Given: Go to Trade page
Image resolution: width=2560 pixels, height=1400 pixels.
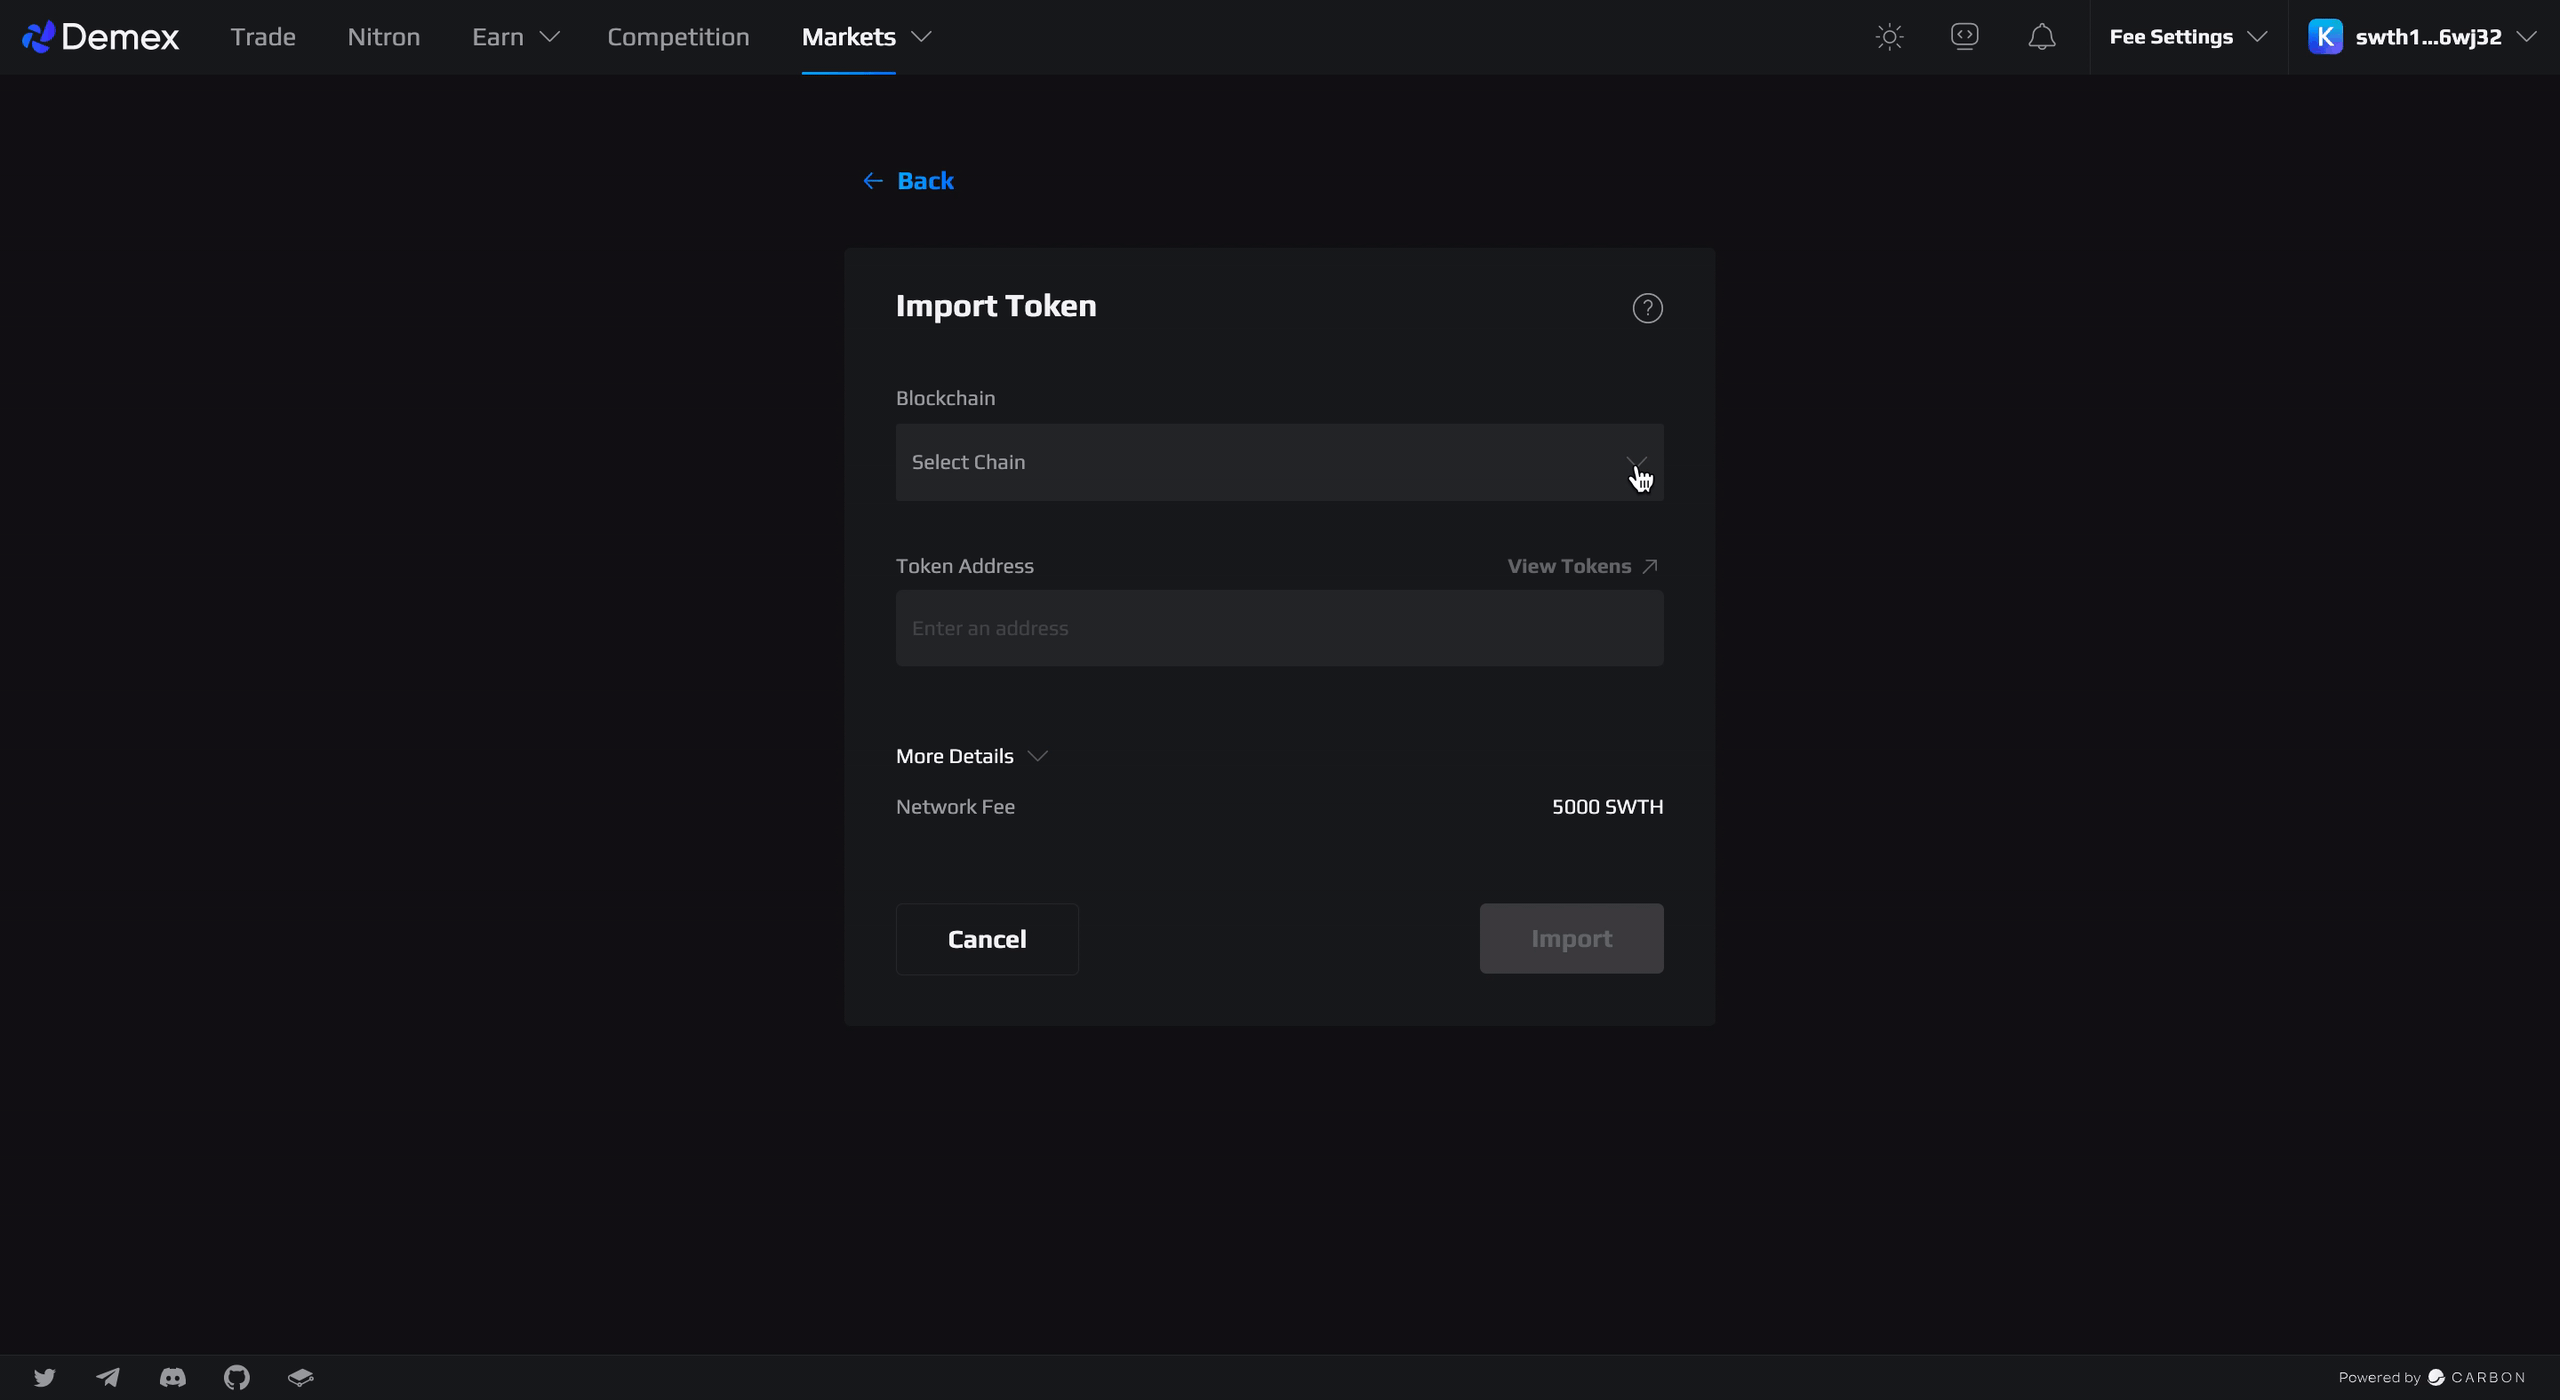Looking at the screenshot, I should [x=263, y=37].
